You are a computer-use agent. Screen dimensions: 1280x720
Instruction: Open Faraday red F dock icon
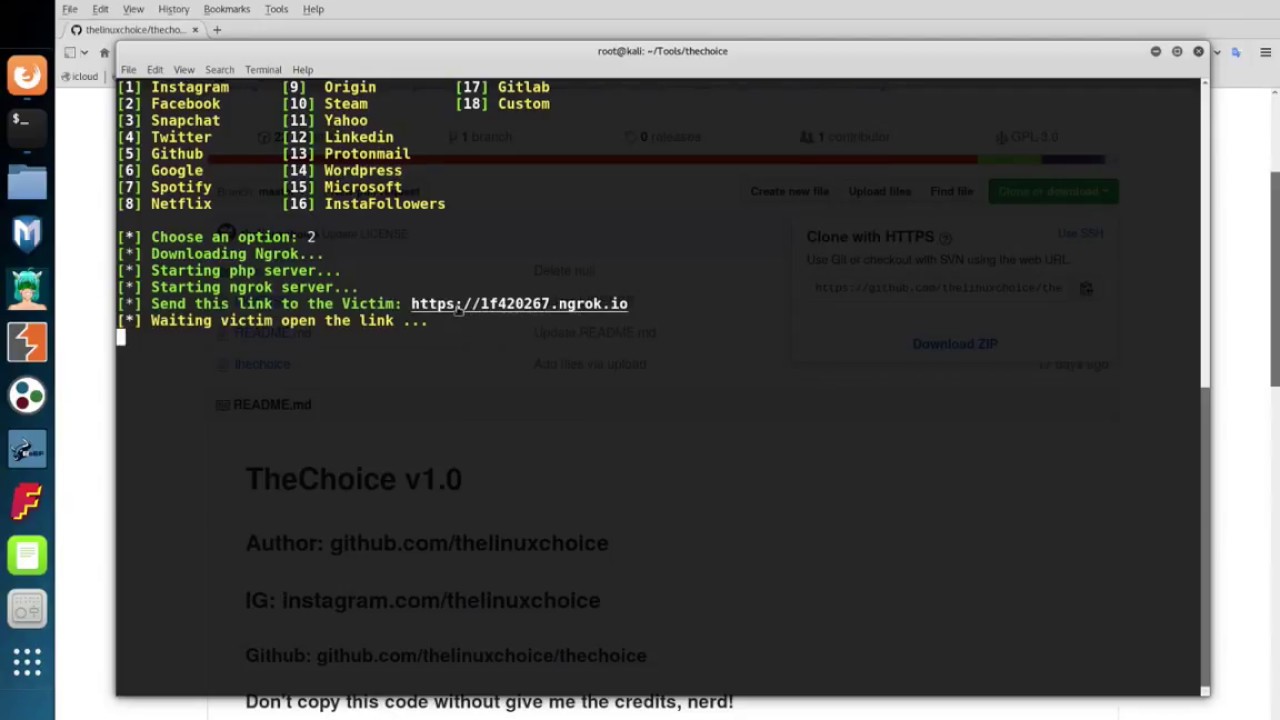[x=27, y=502]
